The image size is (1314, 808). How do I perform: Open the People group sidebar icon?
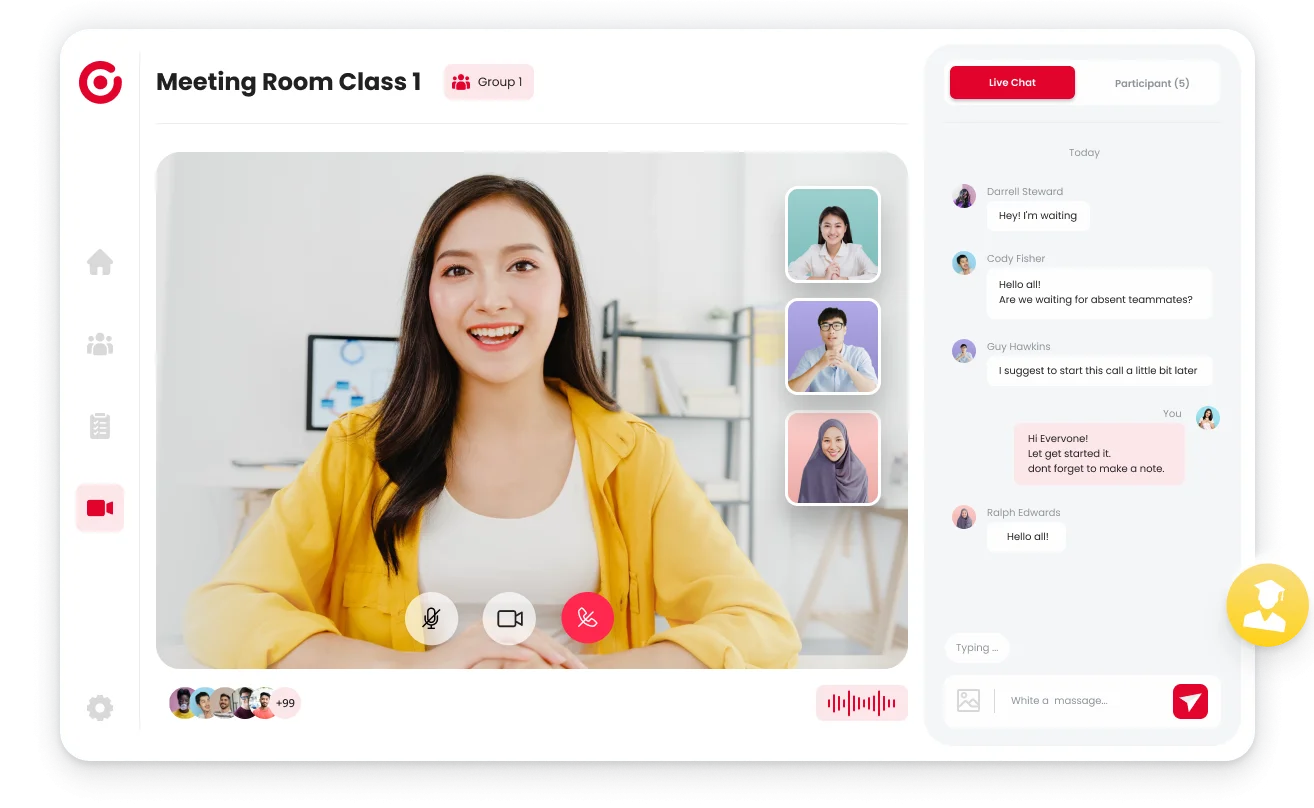tap(100, 345)
